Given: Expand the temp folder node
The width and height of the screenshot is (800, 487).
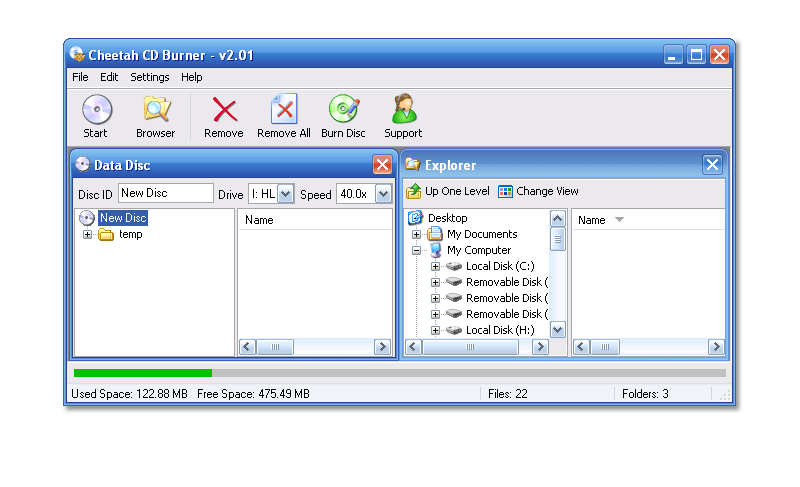Looking at the screenshot, I should (88, 235).
